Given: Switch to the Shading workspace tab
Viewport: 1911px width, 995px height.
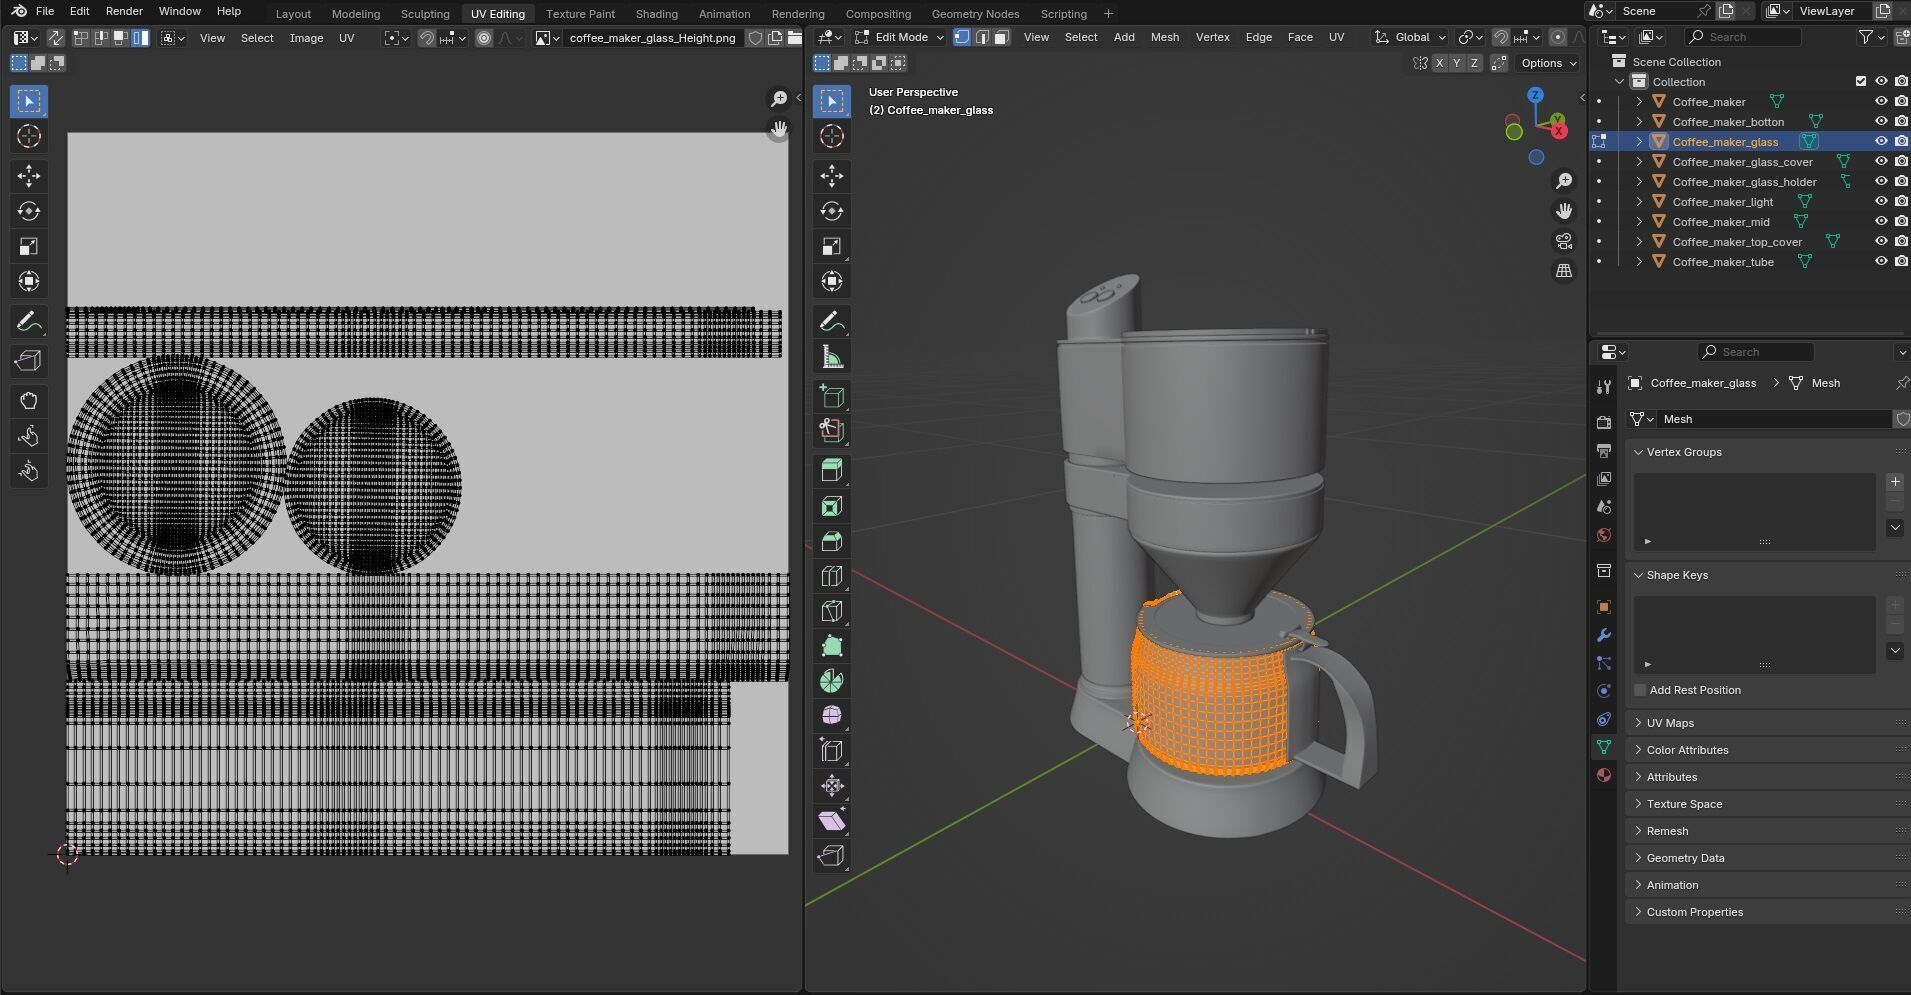Looking at the screenshot, I should point(656,14).
